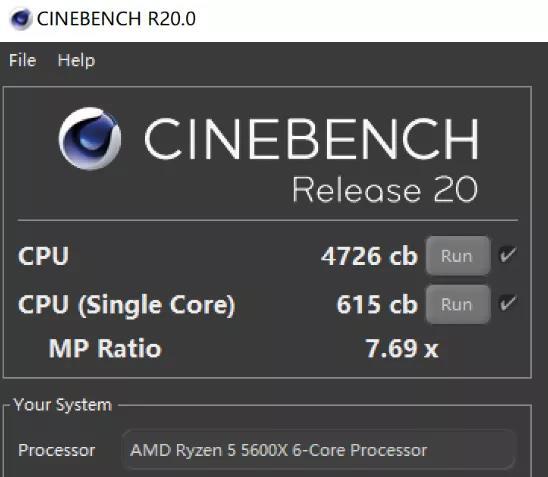This screenshot has width=548, height=477.
Task: Run the multi-core CPU benchmark
Action: click(457, 256)
